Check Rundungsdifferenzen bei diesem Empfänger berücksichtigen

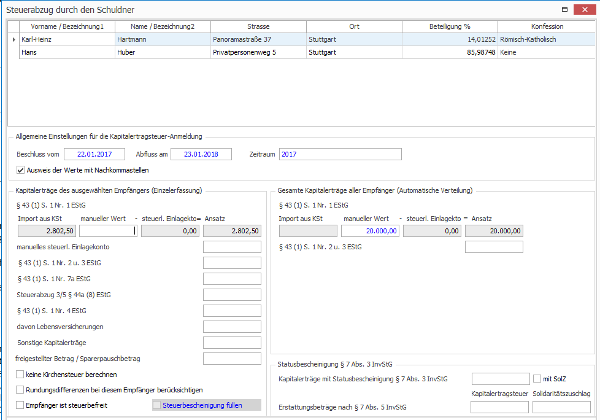(20, 390)
